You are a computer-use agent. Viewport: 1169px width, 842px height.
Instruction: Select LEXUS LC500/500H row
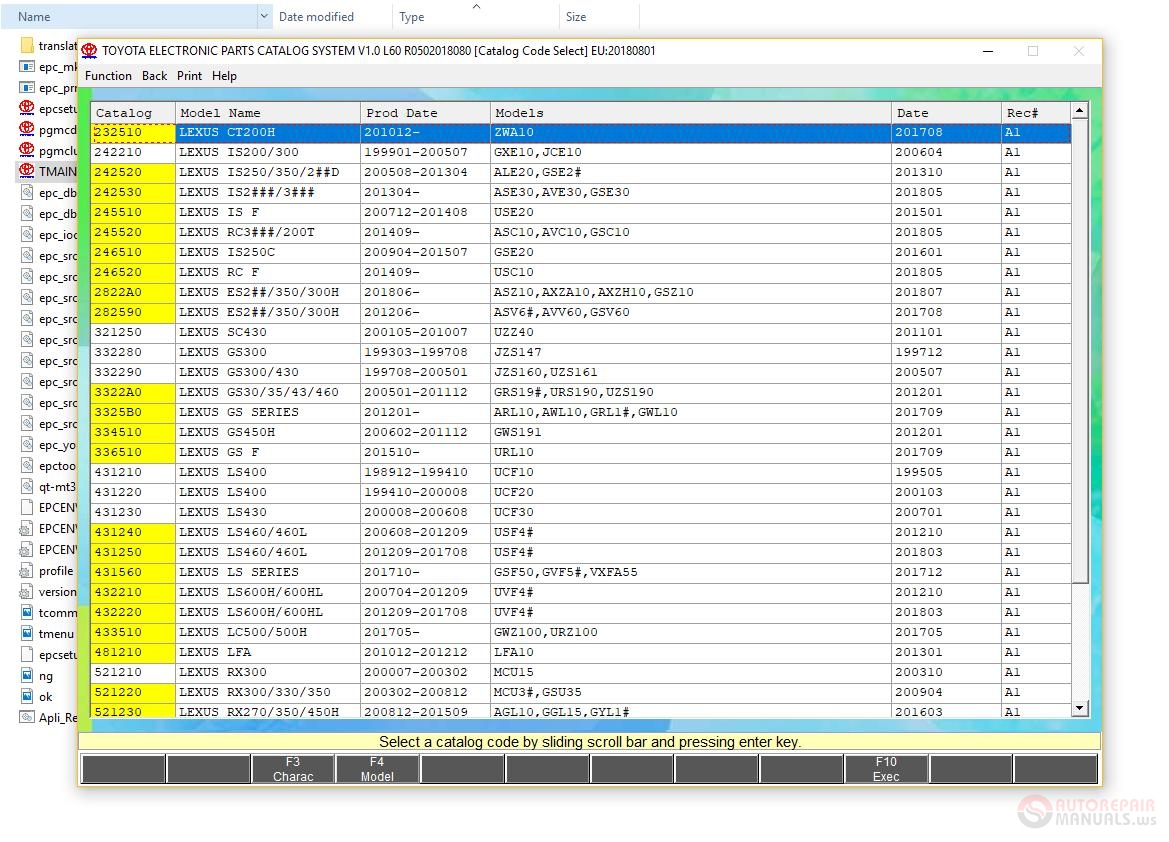point(581,632)
